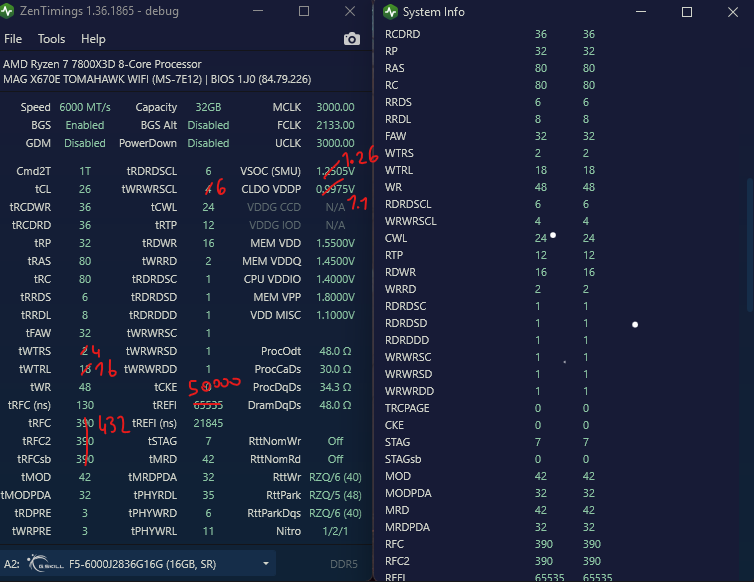Click the Nitro 1/2/1 value
Screen dimensions: 754x582
pyautogui.click(x=335, y=531)
